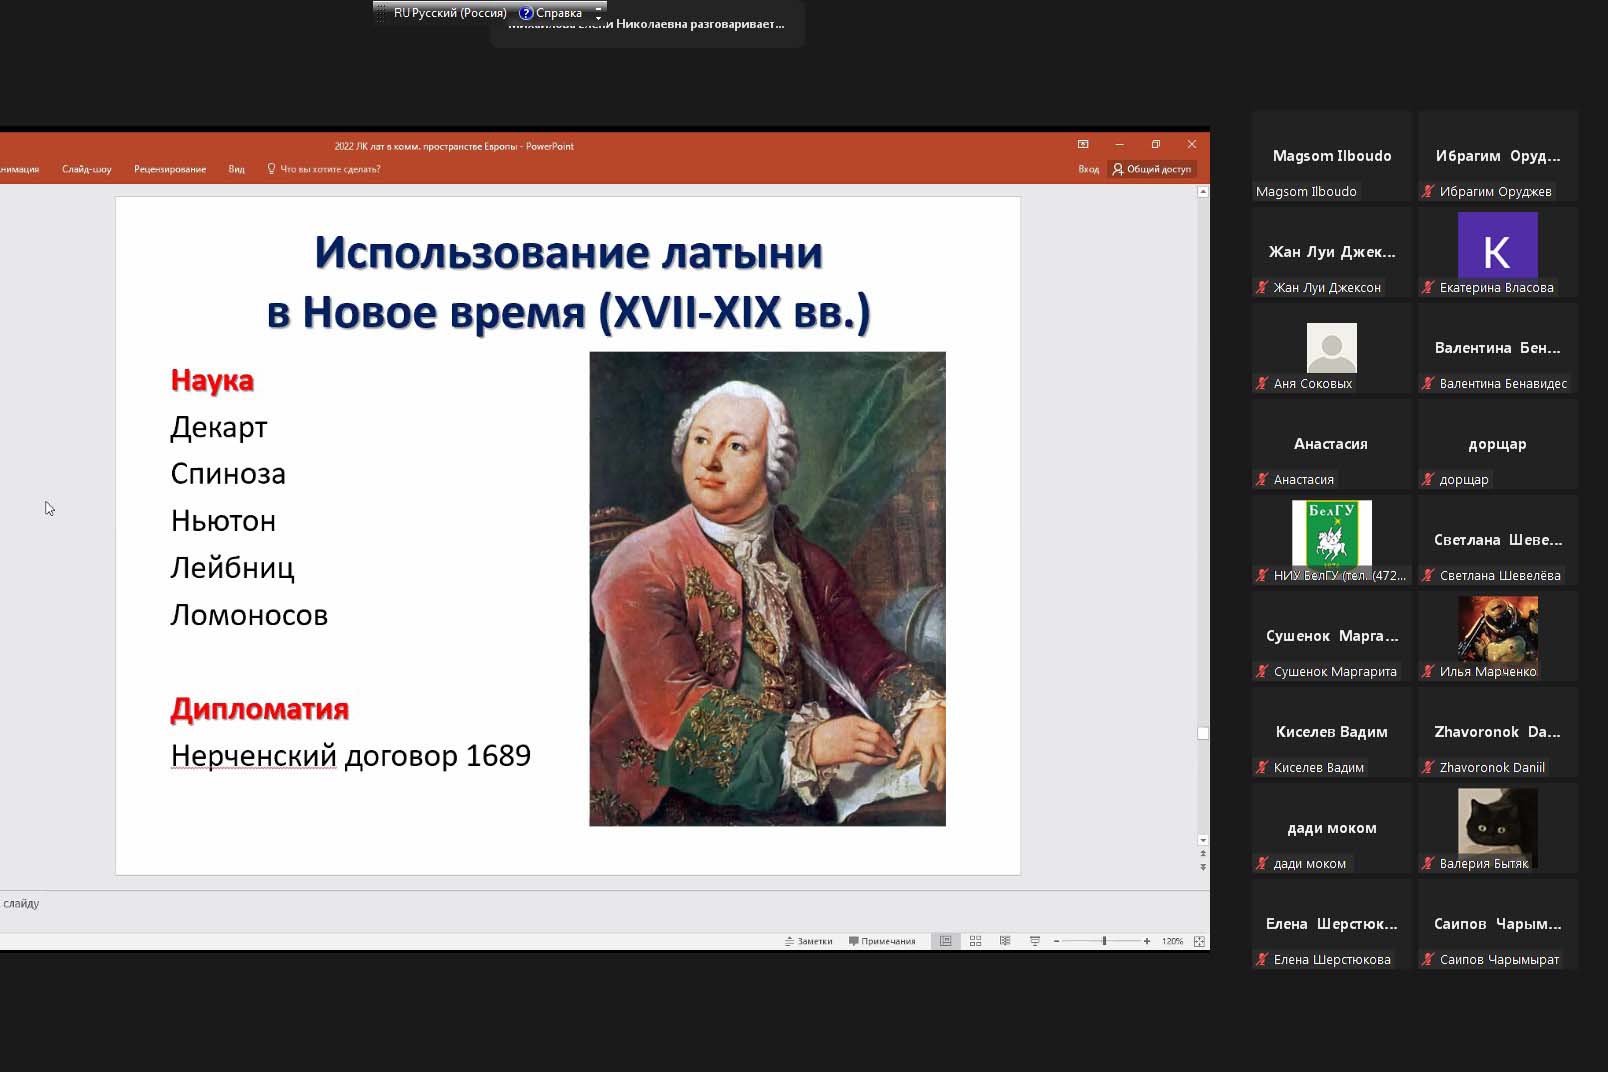This screenshot has height=1072, width=1608.
Task: Switch to Reading view
Action: [1005, 941]
